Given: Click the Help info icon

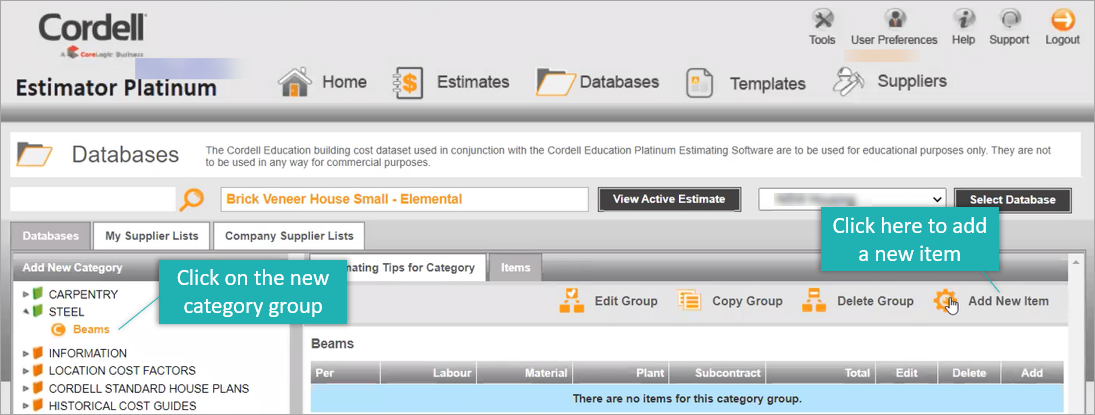Looking at the screenshot, I should click(964, 19).
